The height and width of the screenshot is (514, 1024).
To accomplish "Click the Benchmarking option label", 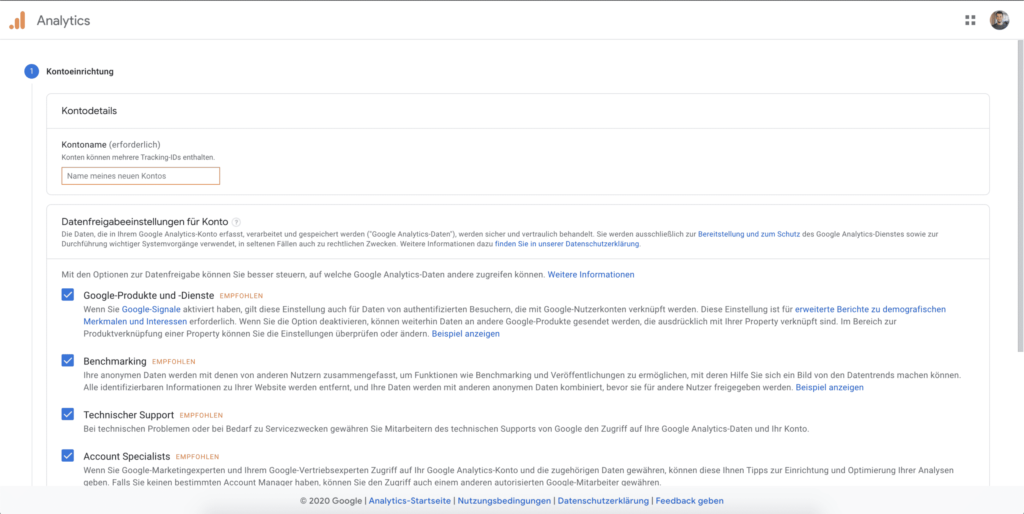I will (115, 361).
